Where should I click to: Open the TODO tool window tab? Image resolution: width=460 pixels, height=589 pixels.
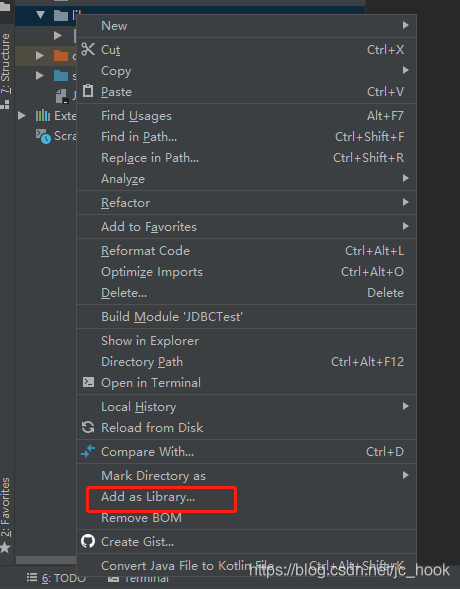point(56,578)
